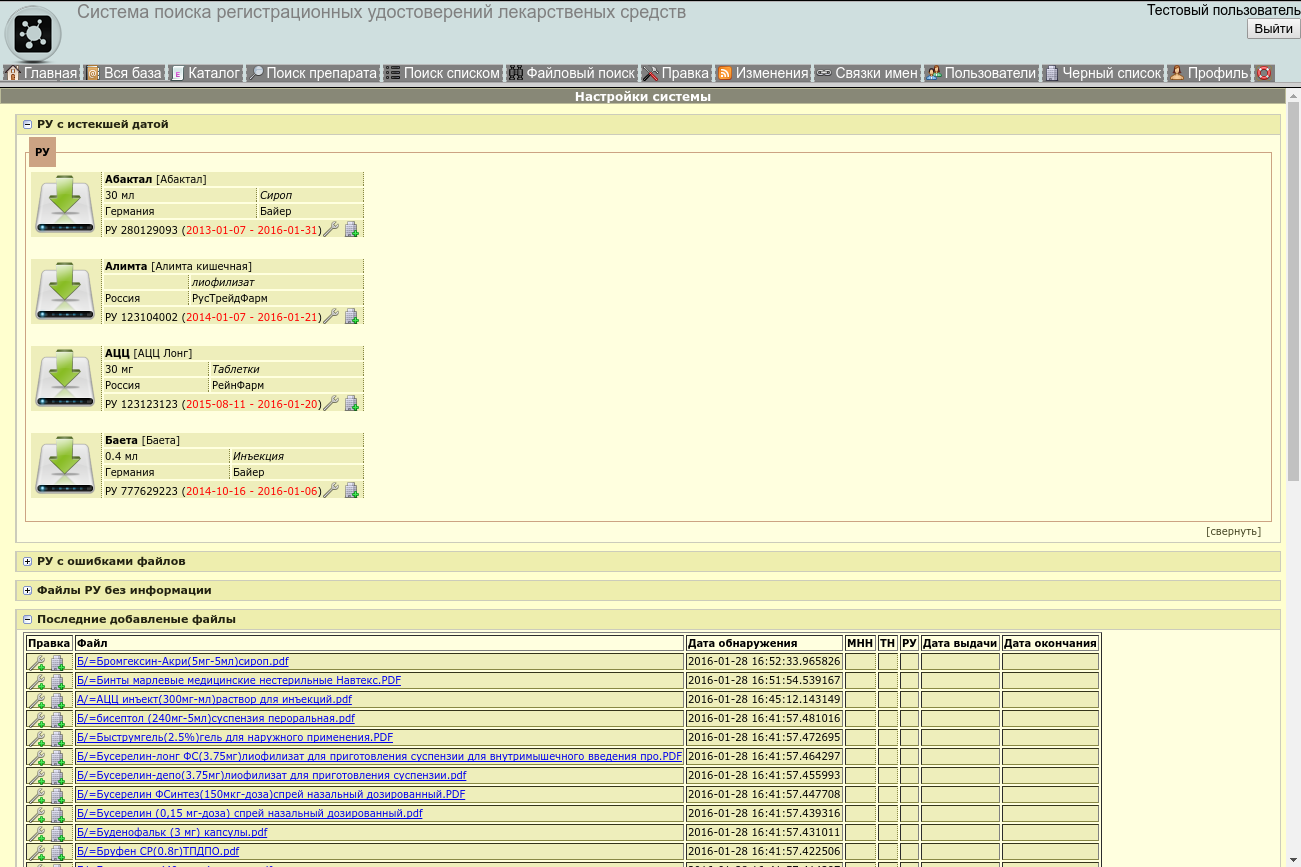Open the Буденофальк (3 мг) капсулы.pdf link

172,833
